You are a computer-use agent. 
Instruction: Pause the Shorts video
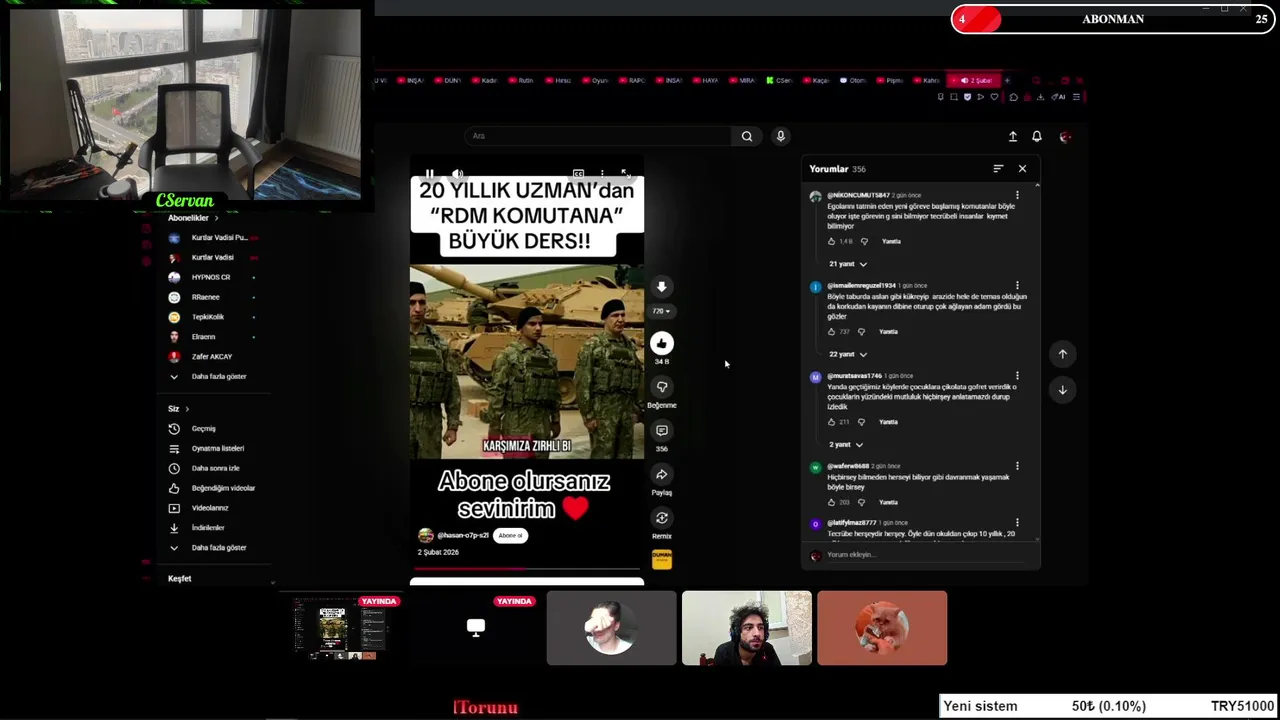point(430,174)
